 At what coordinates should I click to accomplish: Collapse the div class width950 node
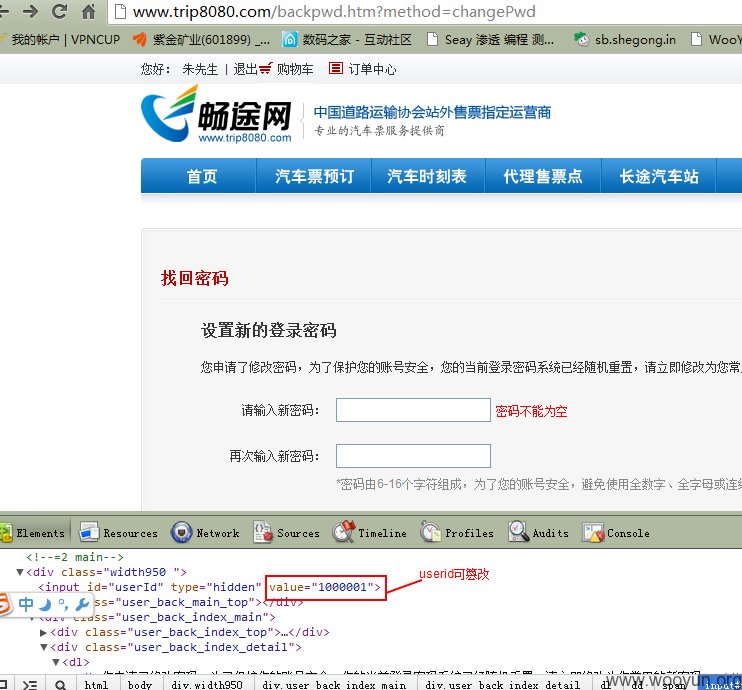click(20, 572)
